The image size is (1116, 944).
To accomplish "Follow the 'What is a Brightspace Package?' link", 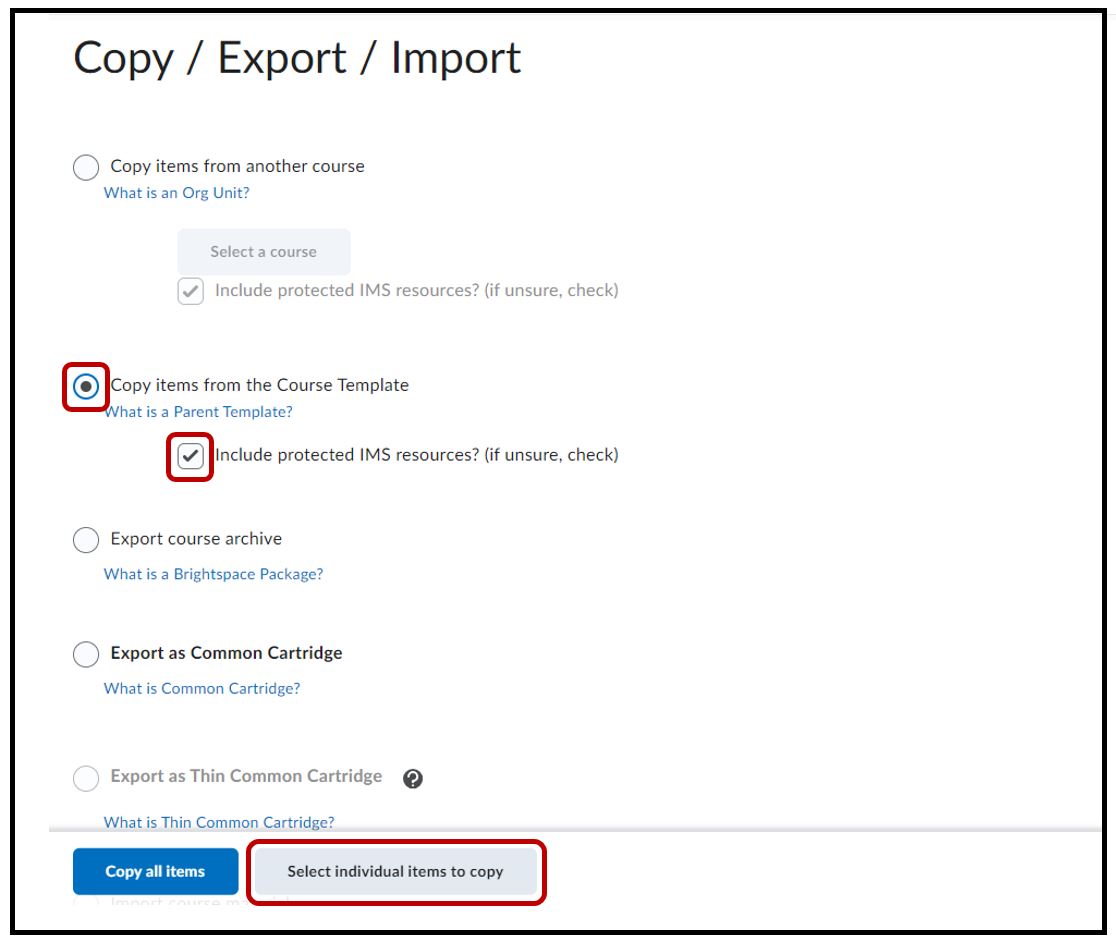I will click(x=213, y=574).
